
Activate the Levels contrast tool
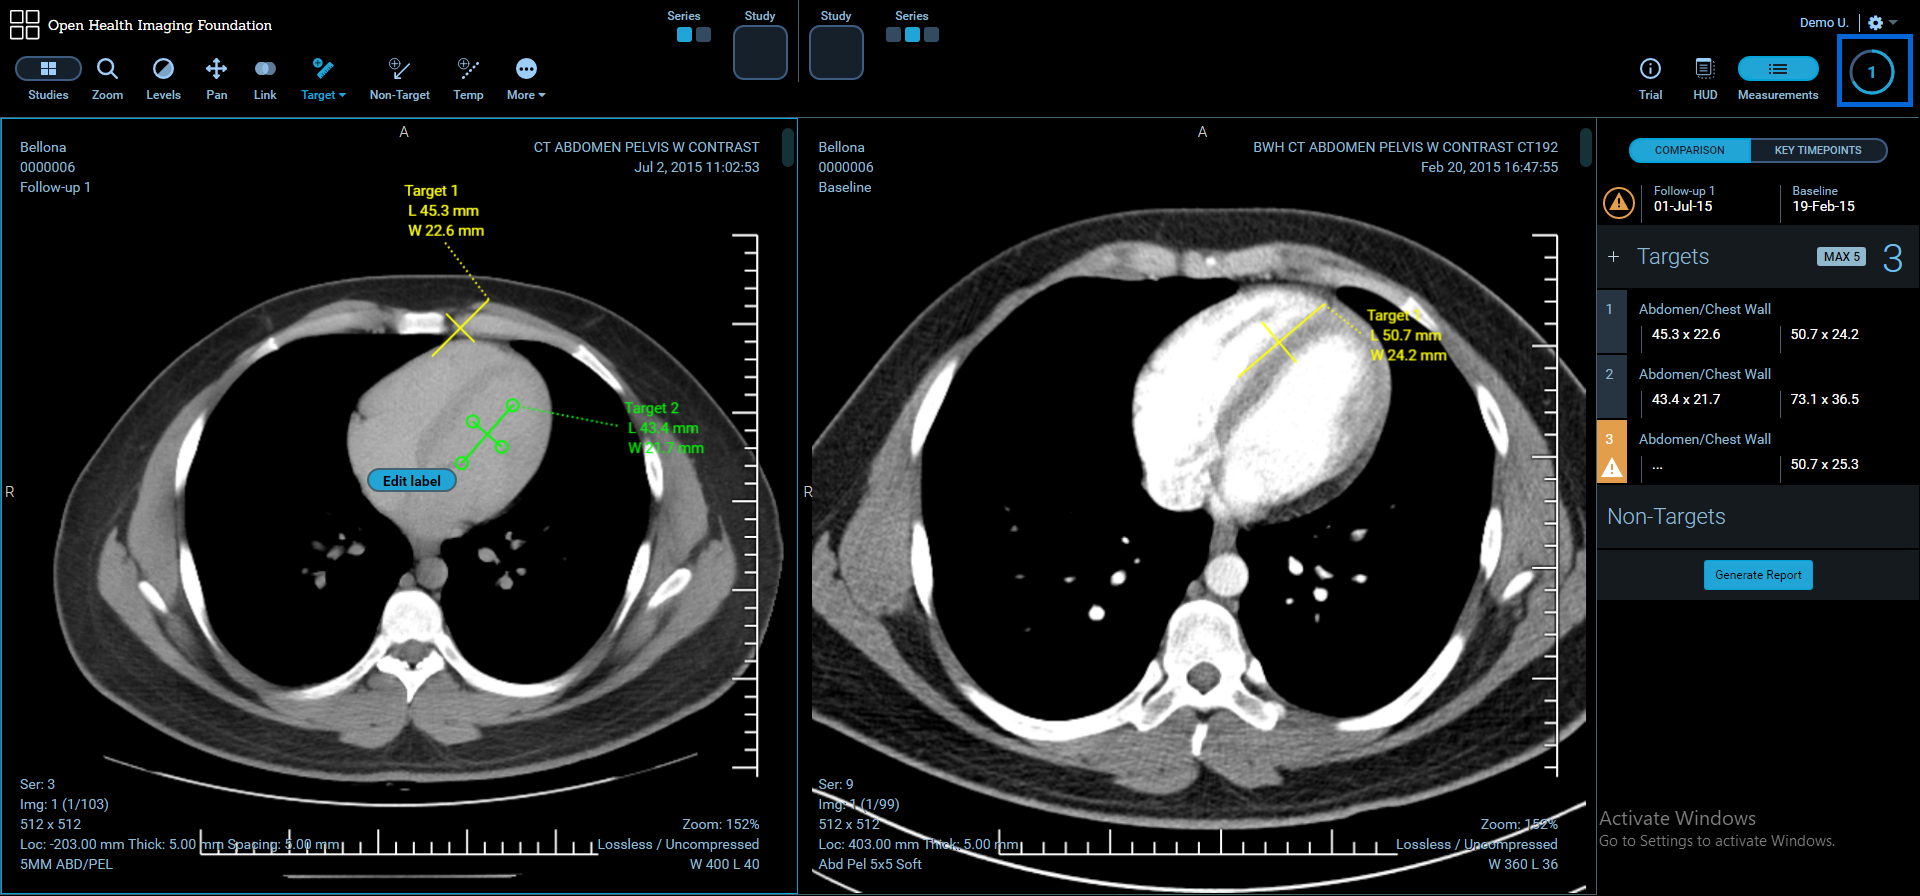coord(163,69)
